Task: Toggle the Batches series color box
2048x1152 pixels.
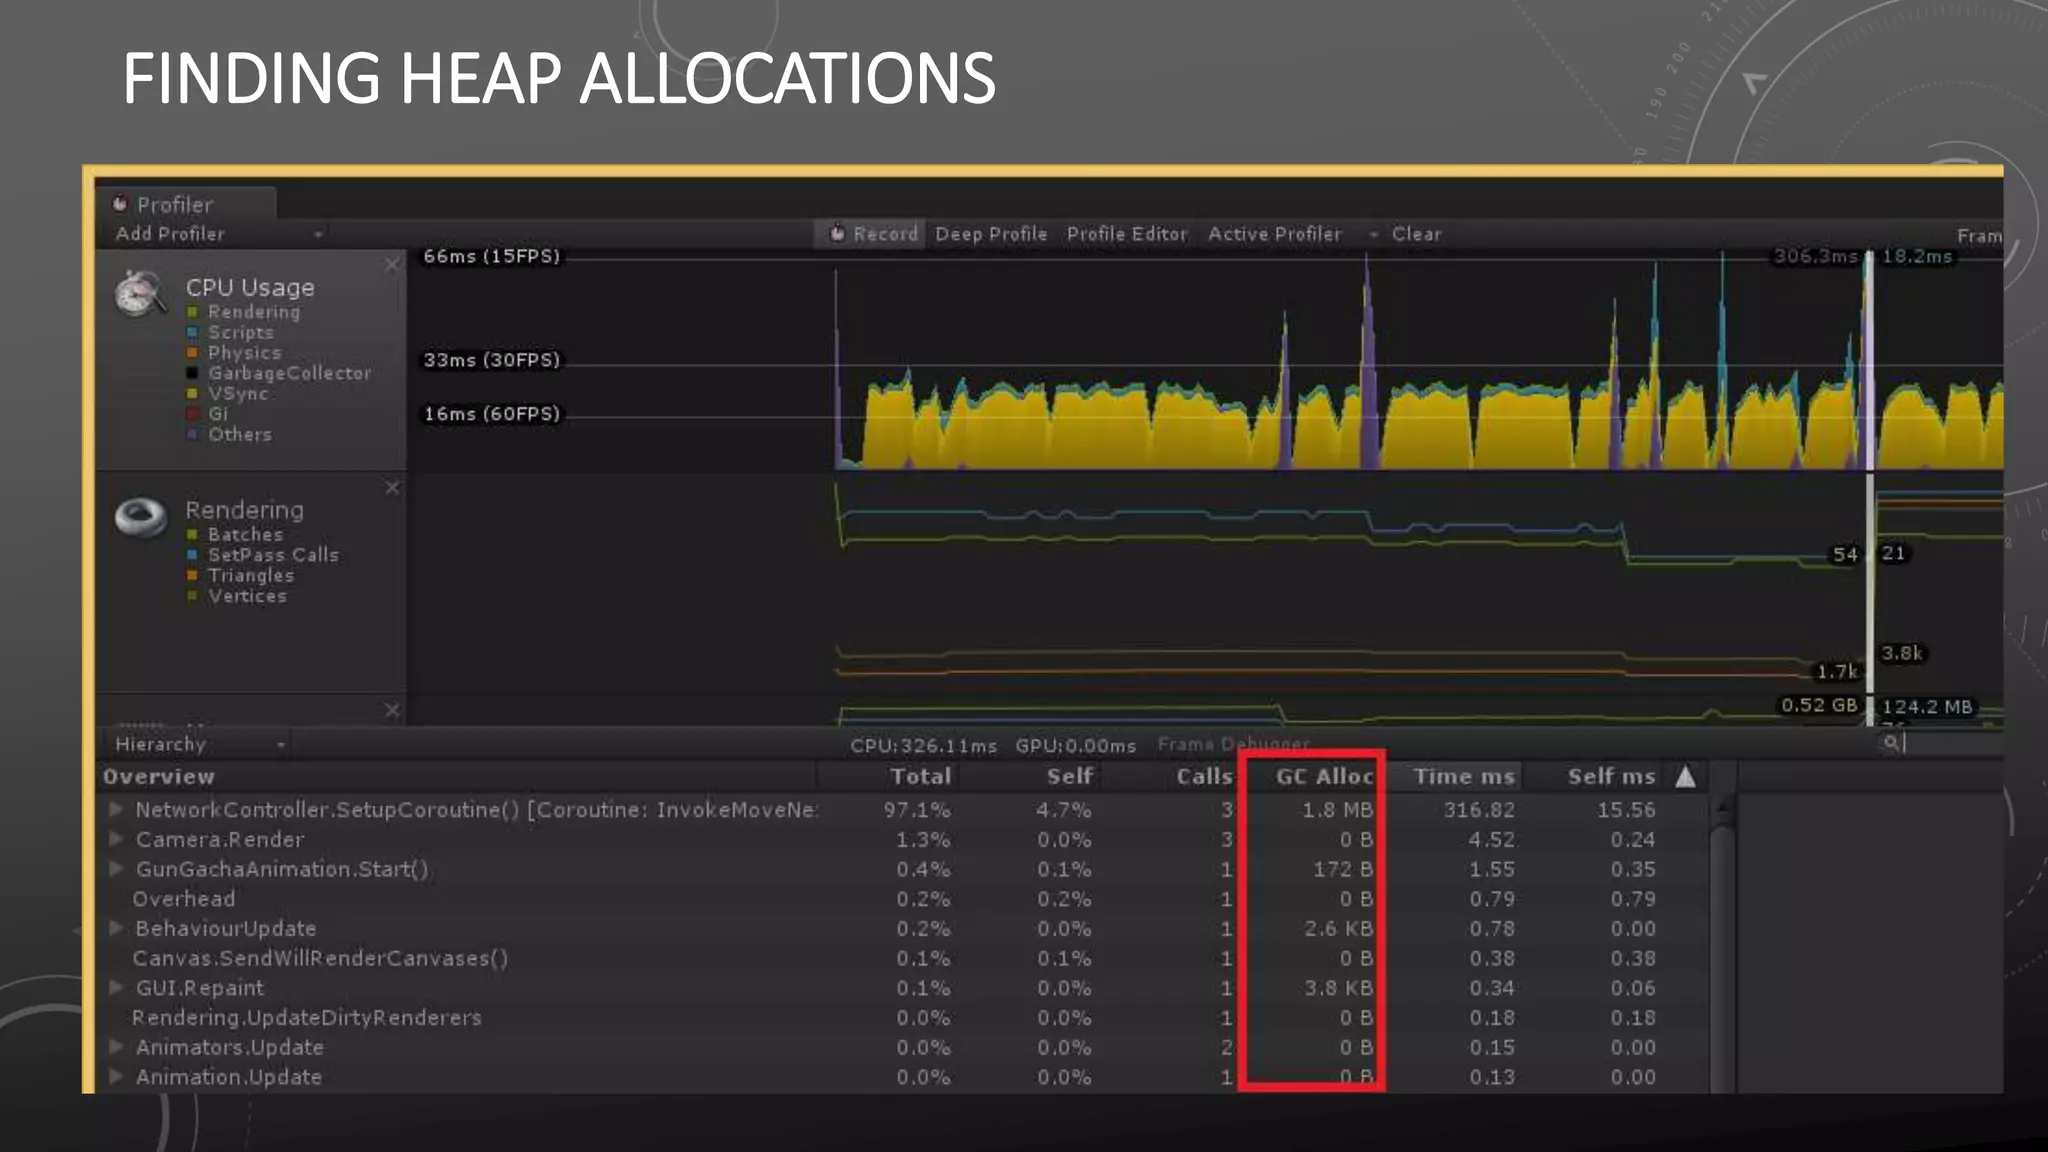Action: coord(192,535)
